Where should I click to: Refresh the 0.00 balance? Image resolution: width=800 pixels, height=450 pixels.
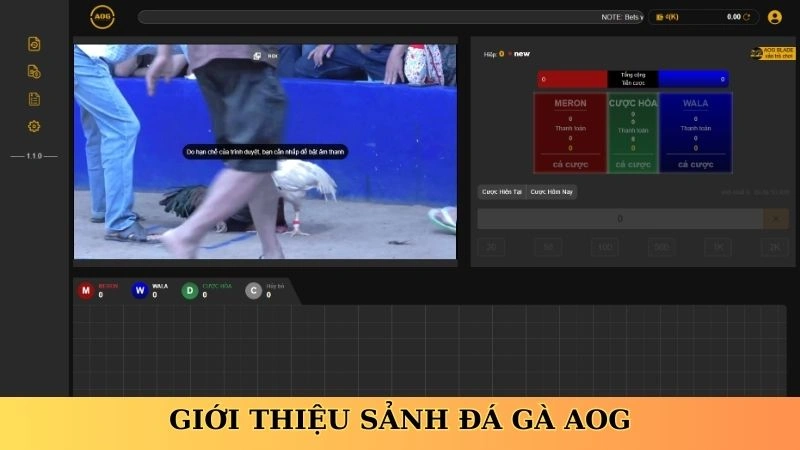click(746, 17)
